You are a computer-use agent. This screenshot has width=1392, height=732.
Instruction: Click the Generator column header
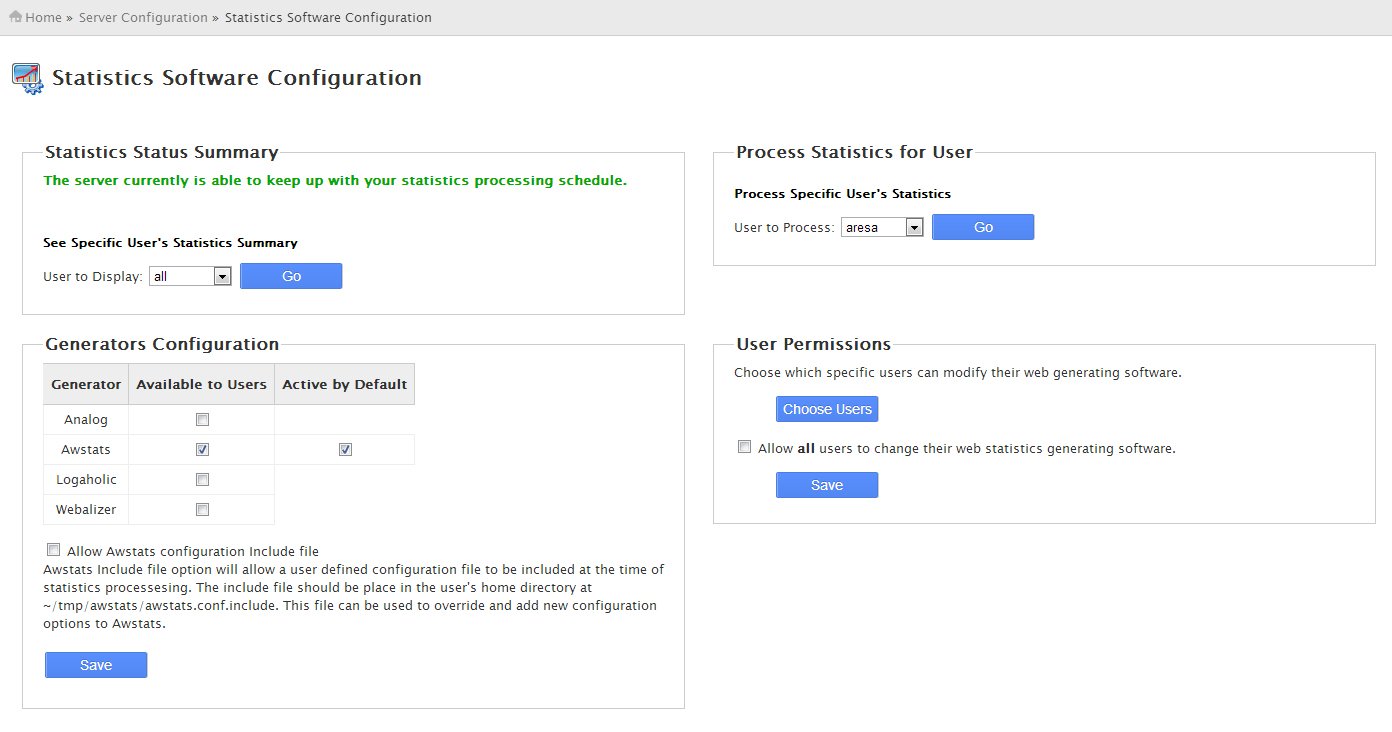[86, 384]
